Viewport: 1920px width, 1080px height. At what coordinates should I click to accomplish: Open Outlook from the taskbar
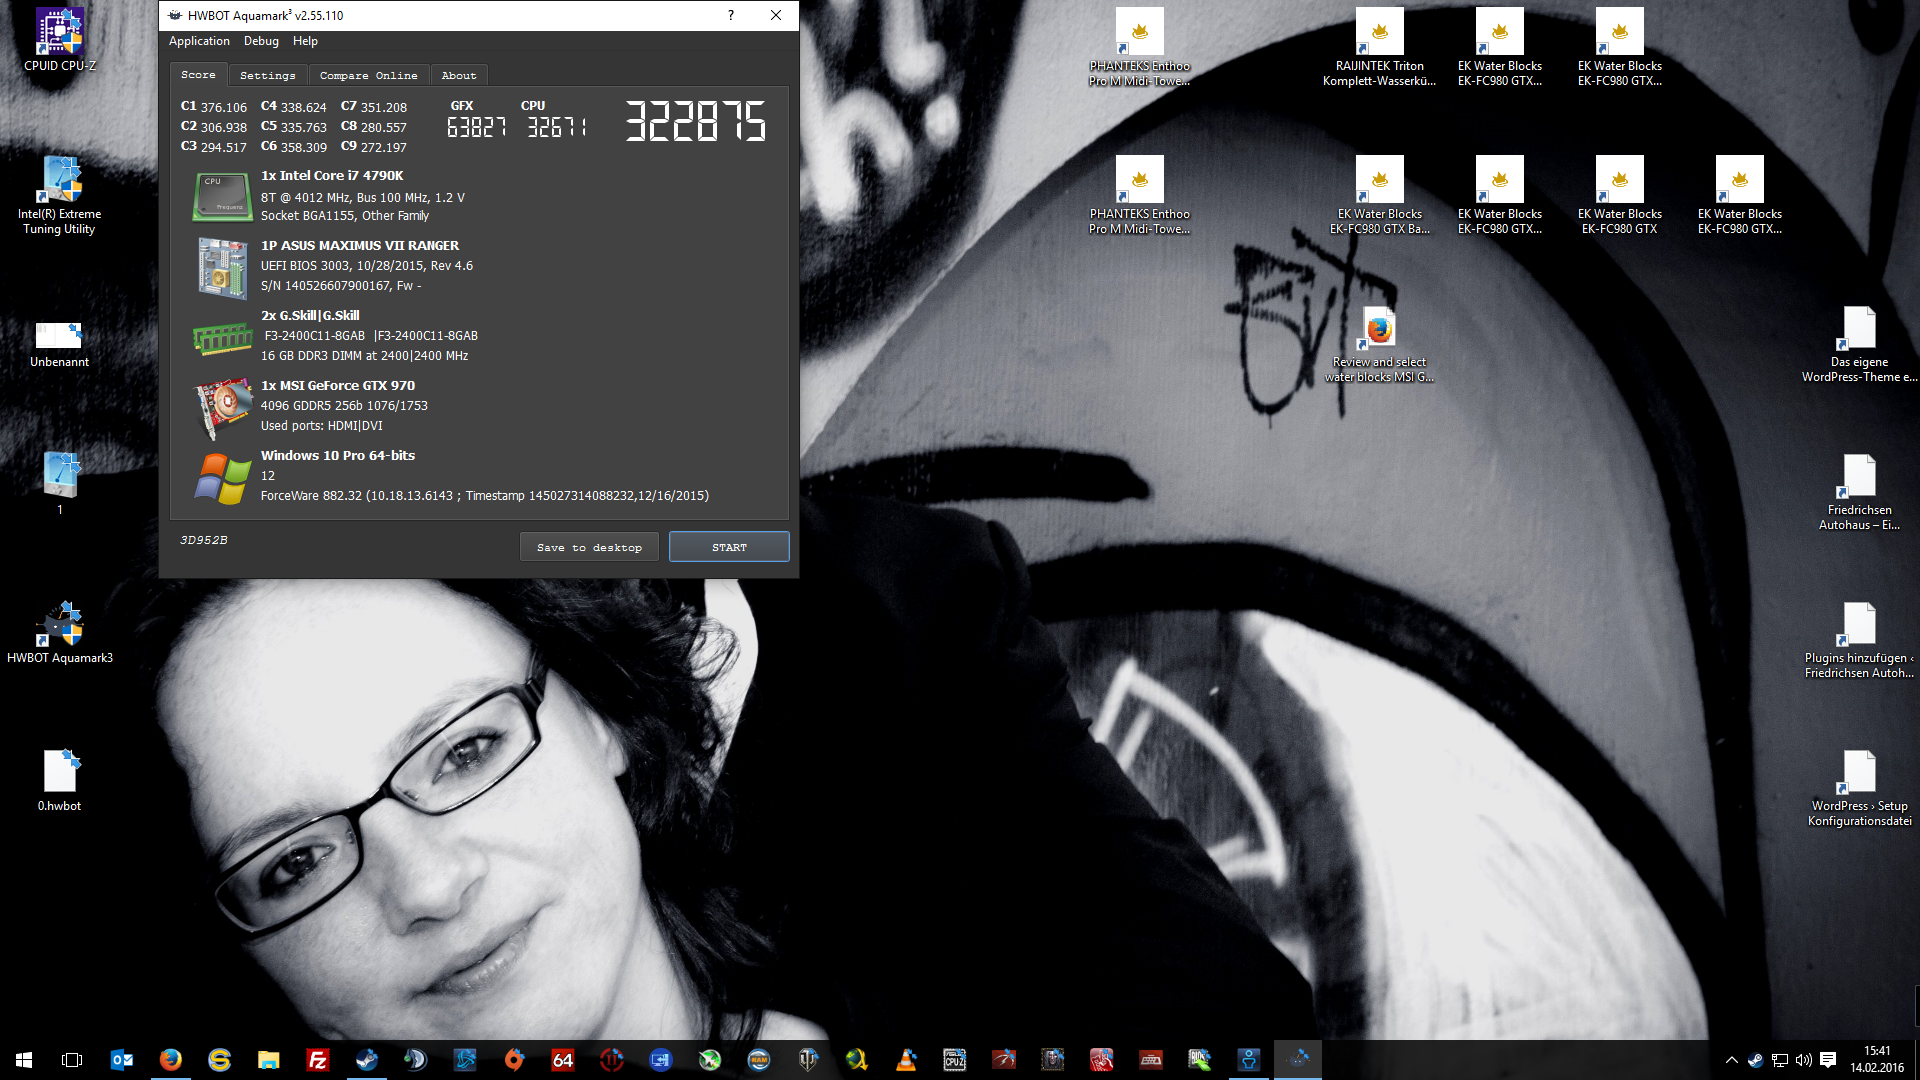point(122,1060)
